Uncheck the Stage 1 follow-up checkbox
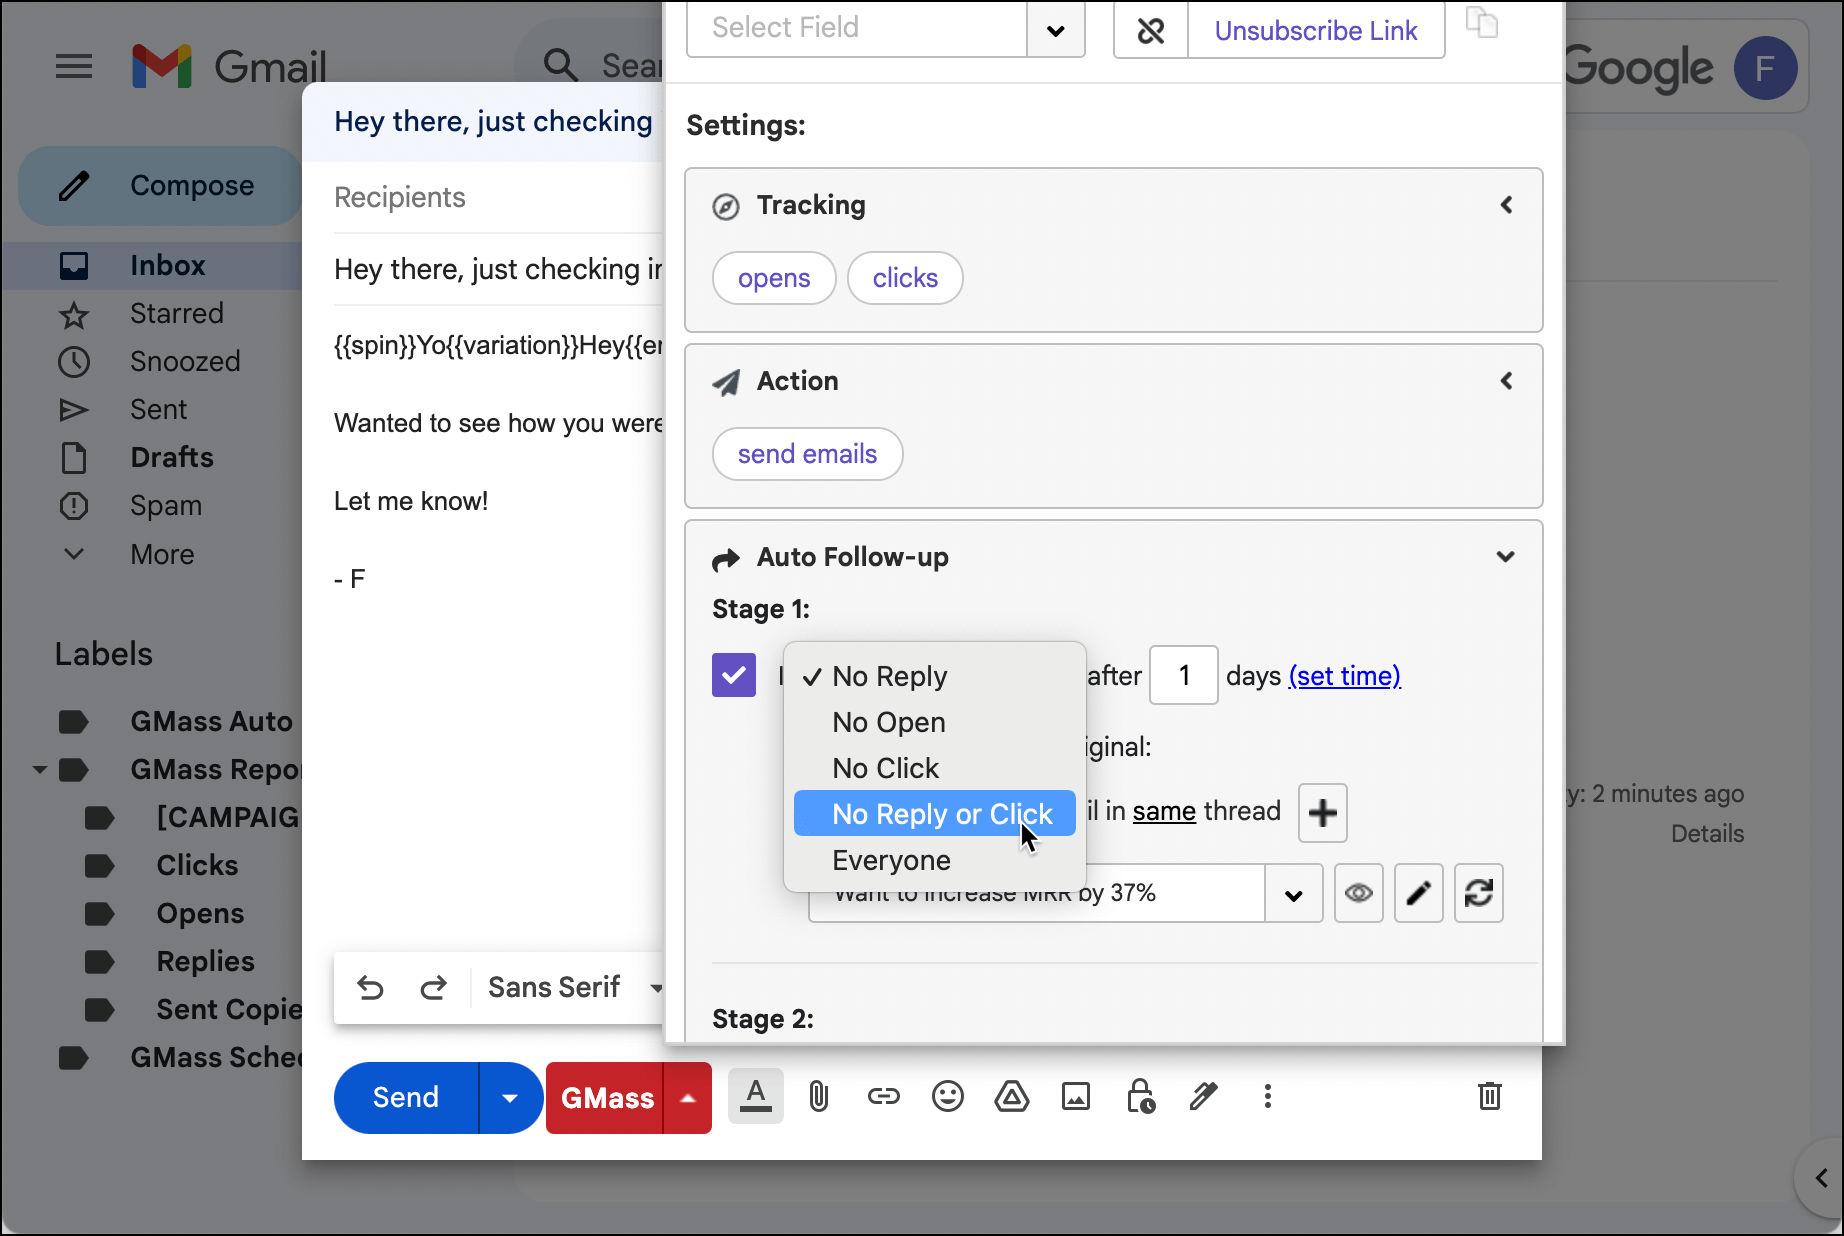 [x=734, y=675]
